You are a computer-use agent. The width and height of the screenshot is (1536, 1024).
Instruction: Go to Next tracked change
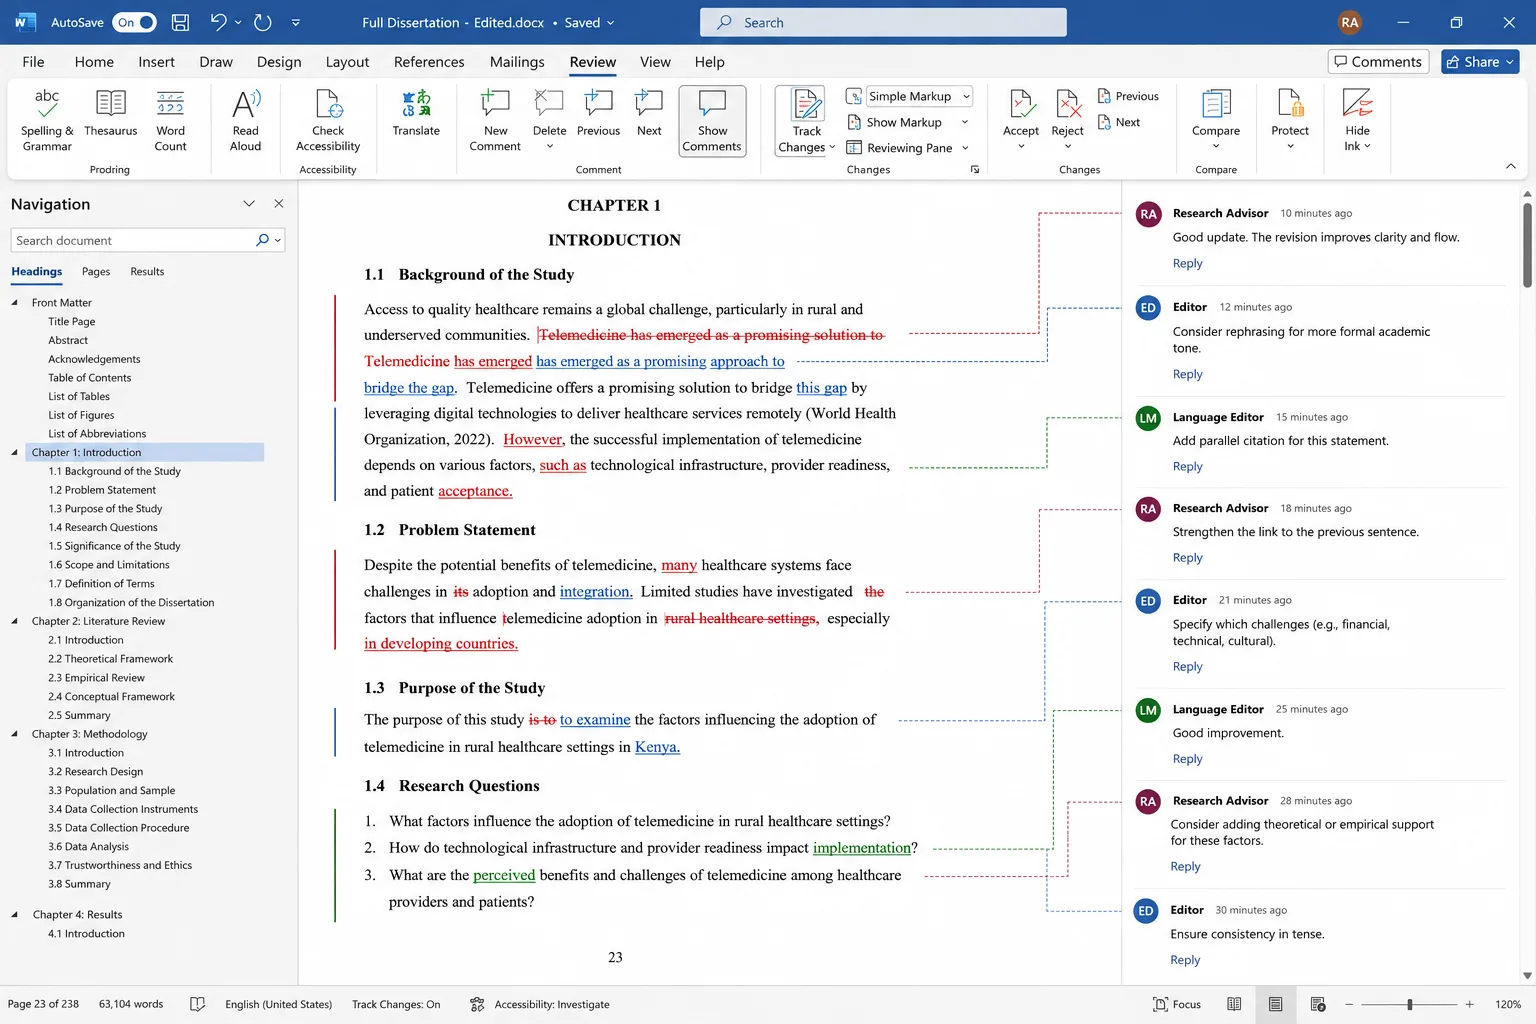[x=1119, y=122]
